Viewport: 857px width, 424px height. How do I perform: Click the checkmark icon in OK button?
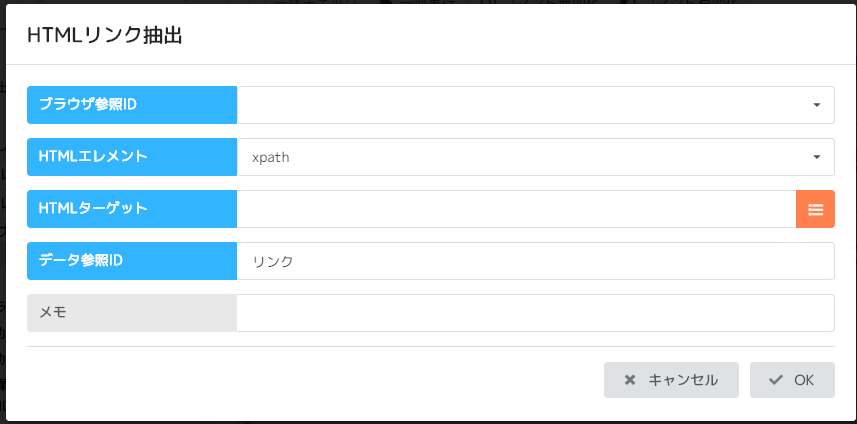point(775,380)
